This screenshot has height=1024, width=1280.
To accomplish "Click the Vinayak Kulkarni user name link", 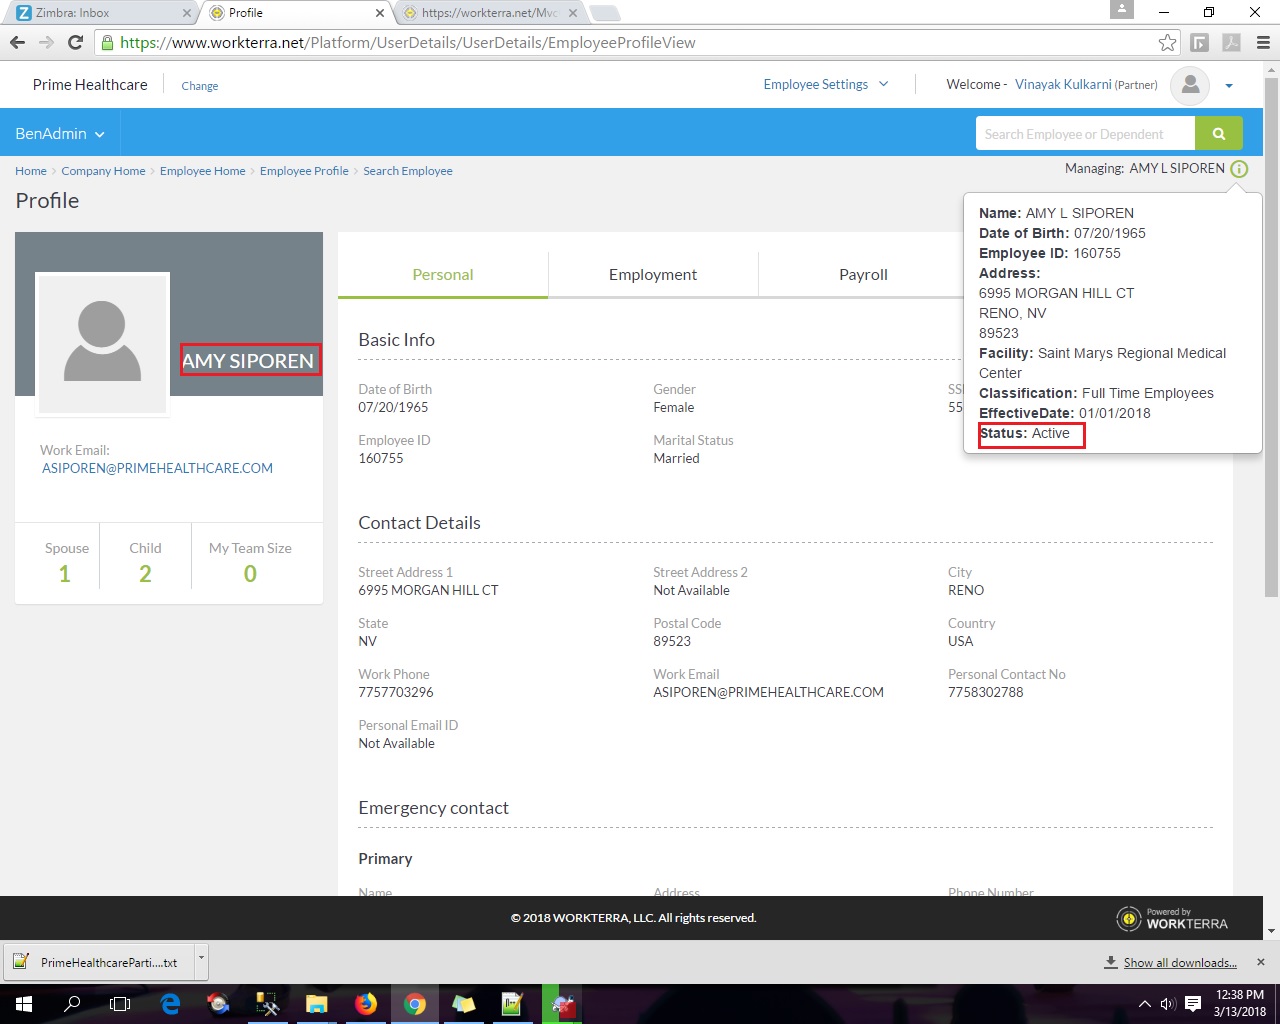I will [x=1063, y=84].
